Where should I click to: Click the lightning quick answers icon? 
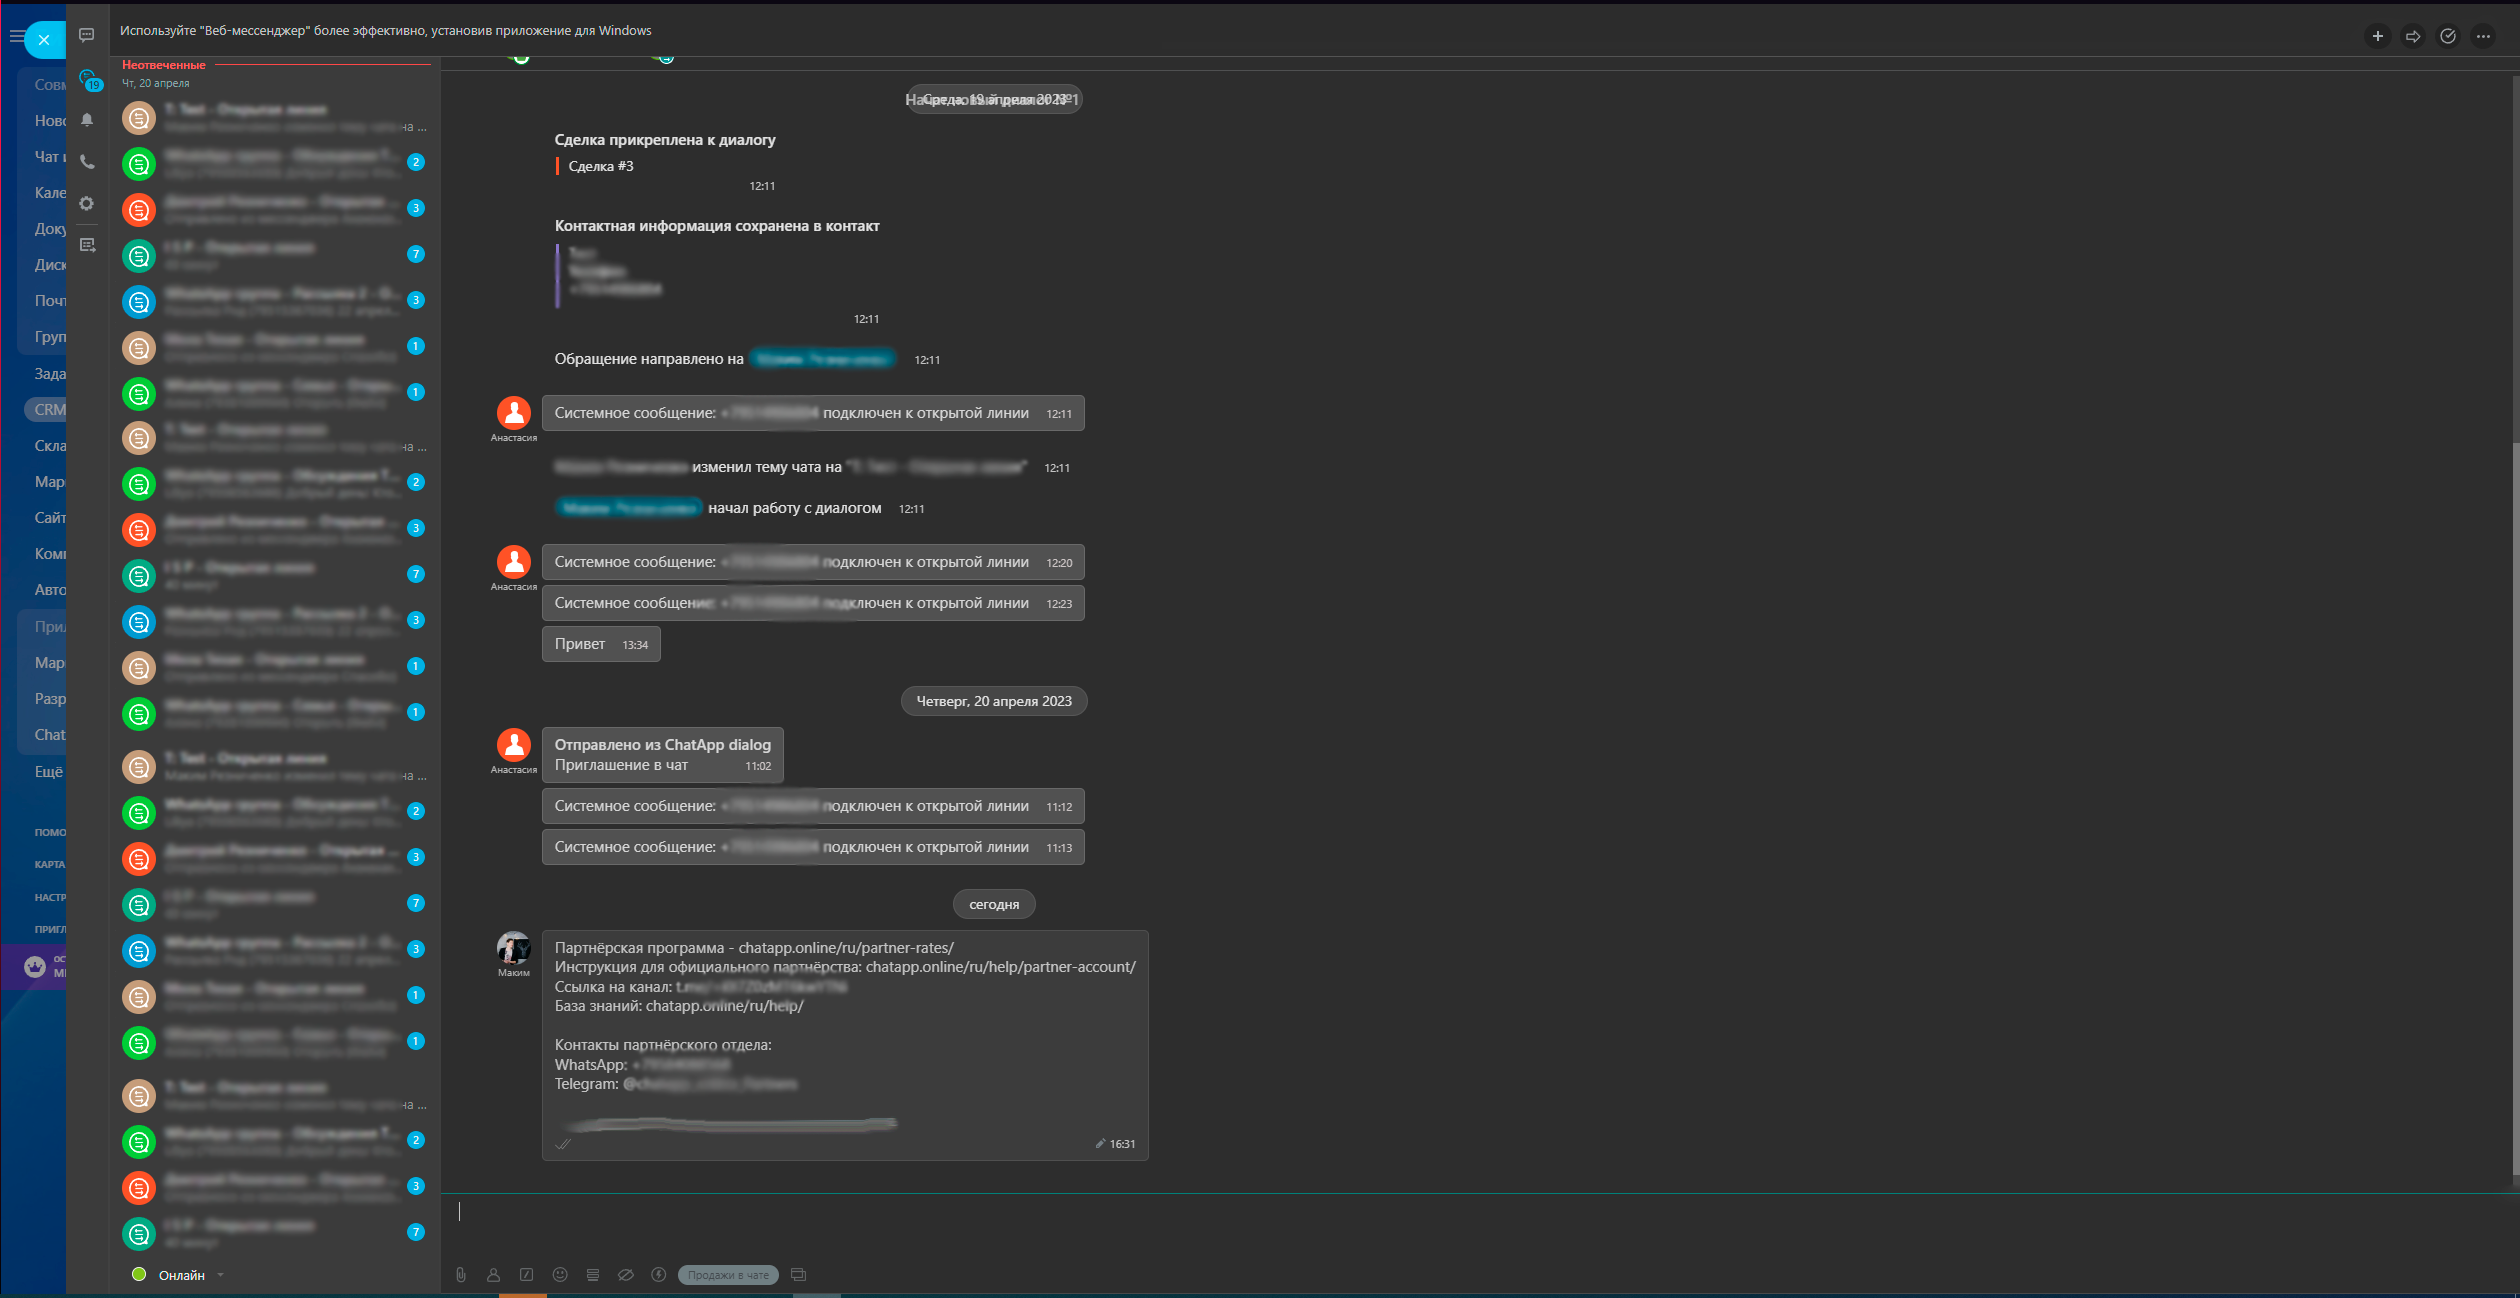point(658,1275)
